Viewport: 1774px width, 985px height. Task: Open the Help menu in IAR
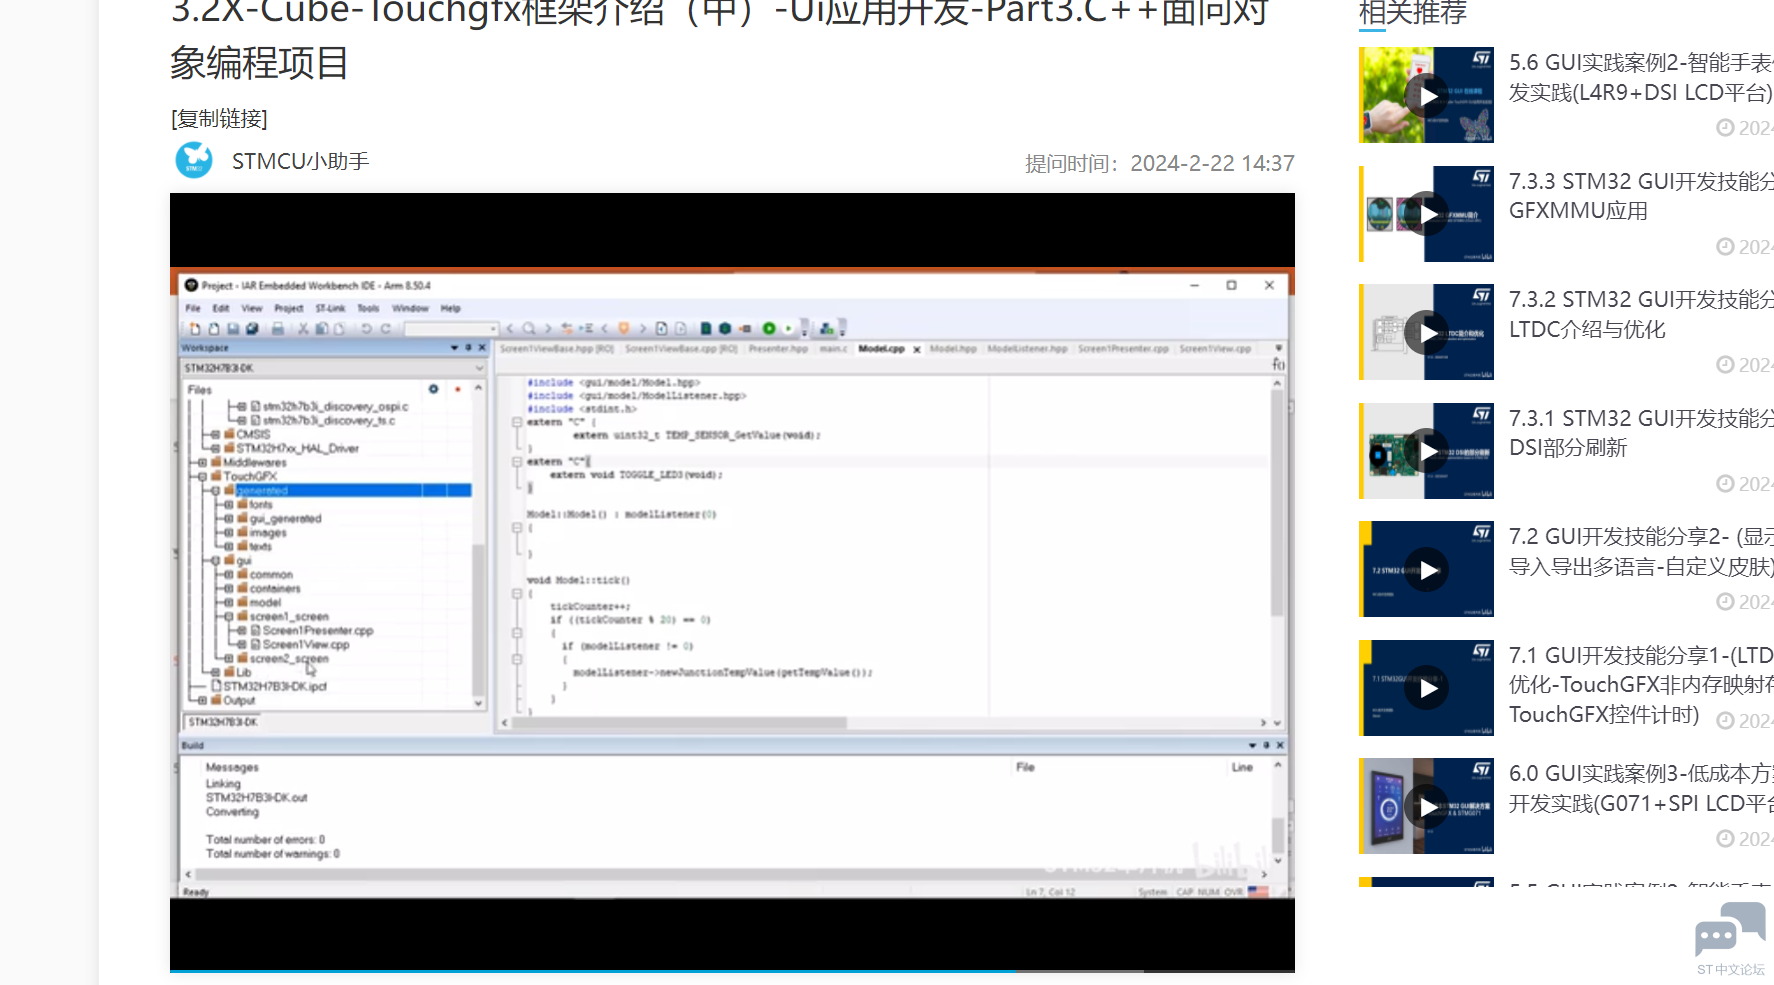(451, 308)
